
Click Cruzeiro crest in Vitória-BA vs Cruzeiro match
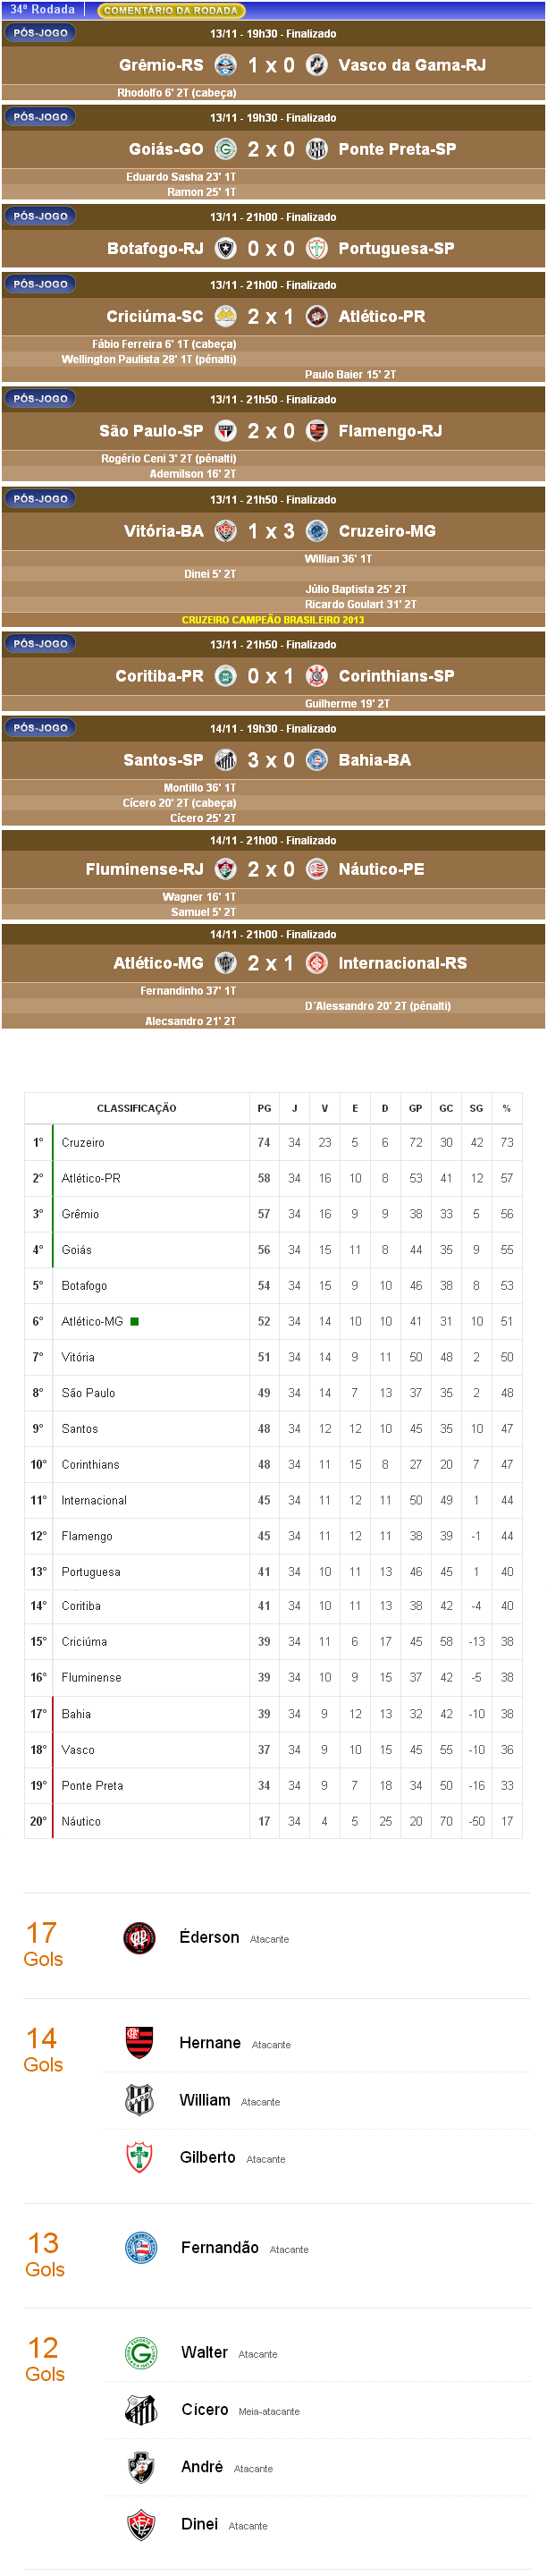click(317, 531)
